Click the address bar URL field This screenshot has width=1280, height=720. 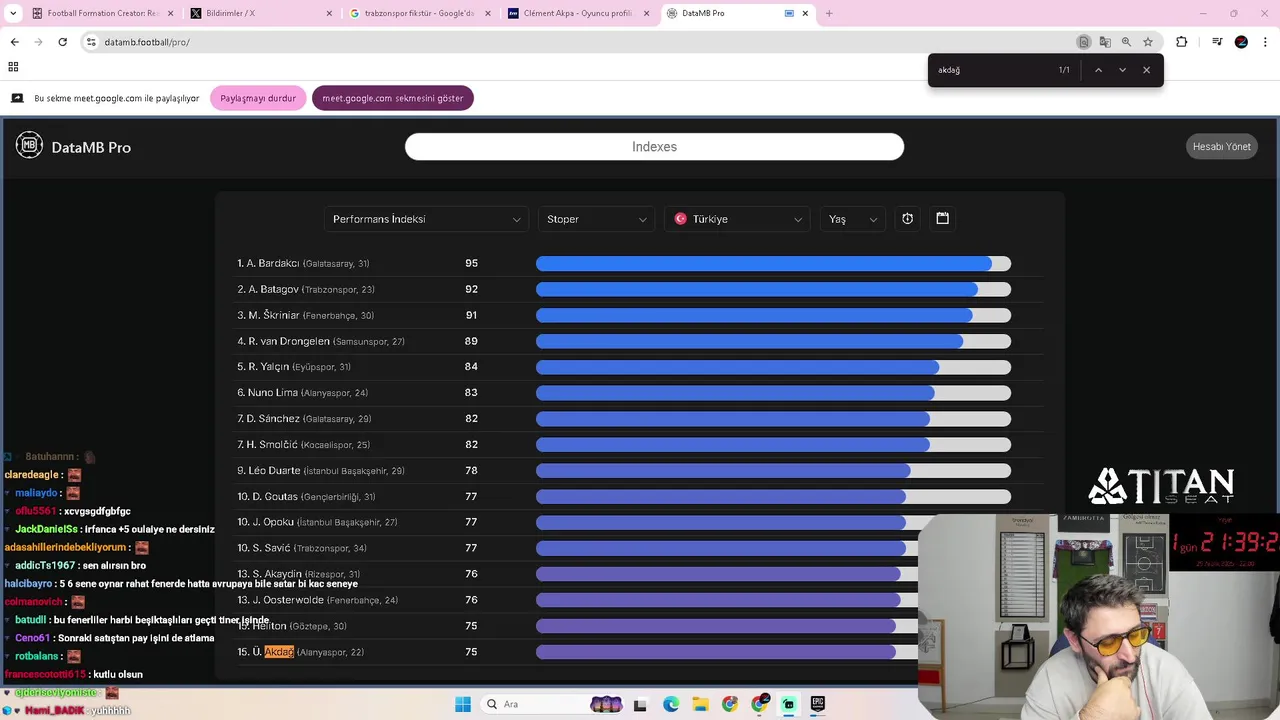(x=580, y=42)
